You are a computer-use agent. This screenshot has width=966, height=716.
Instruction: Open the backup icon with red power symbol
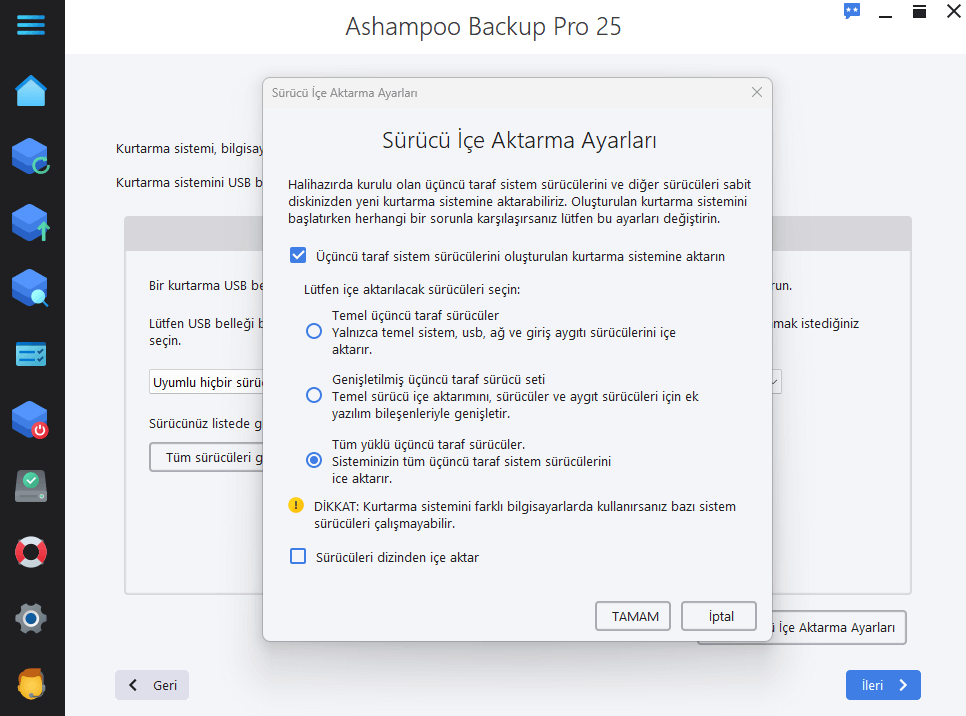coord(31,420)
